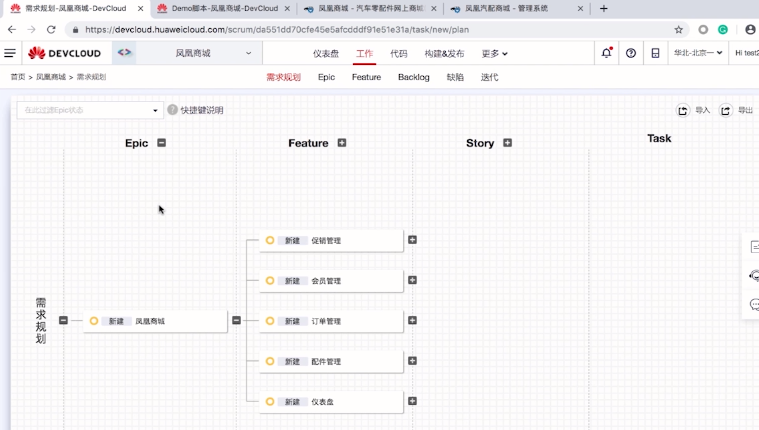Click status circle of 促销管理 feature
This screenshot has width=759, height=430.
270,240
